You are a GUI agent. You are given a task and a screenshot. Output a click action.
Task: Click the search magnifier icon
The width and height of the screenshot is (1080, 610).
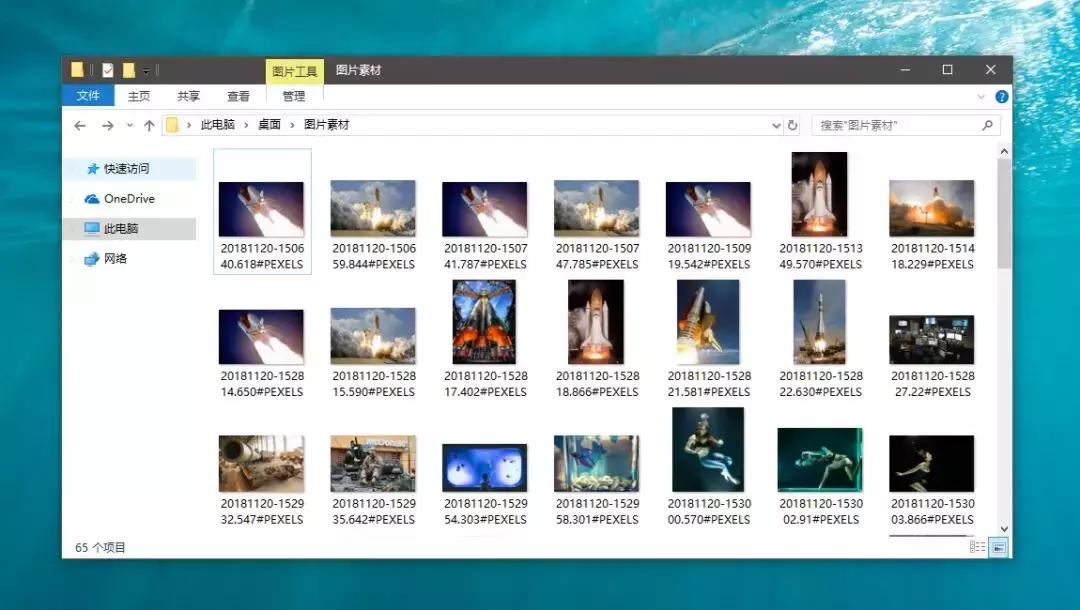click(987, 126)
